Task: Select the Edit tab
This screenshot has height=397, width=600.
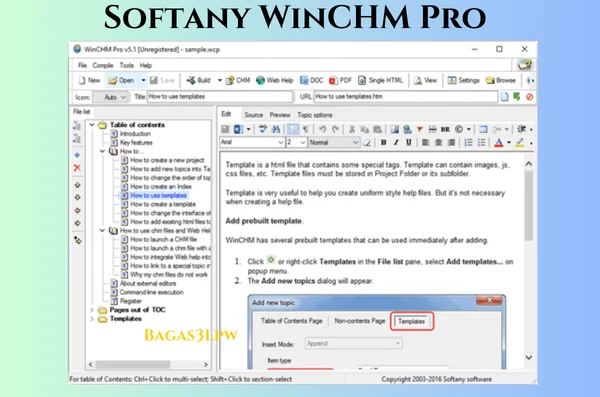Action: [x=226, y=114]
